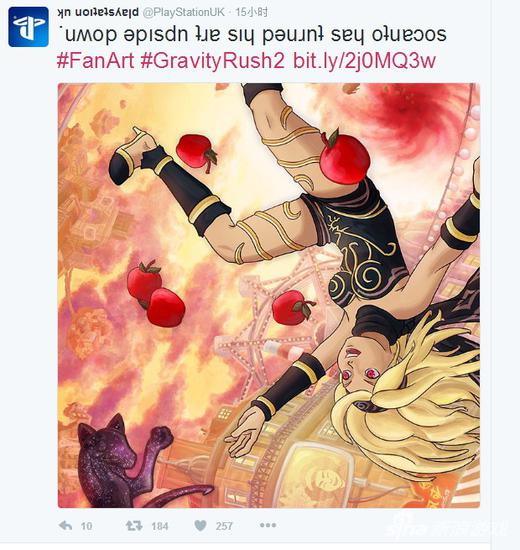Click the upside-down tweet text body

pyautogui.click(x=252, y=35)
